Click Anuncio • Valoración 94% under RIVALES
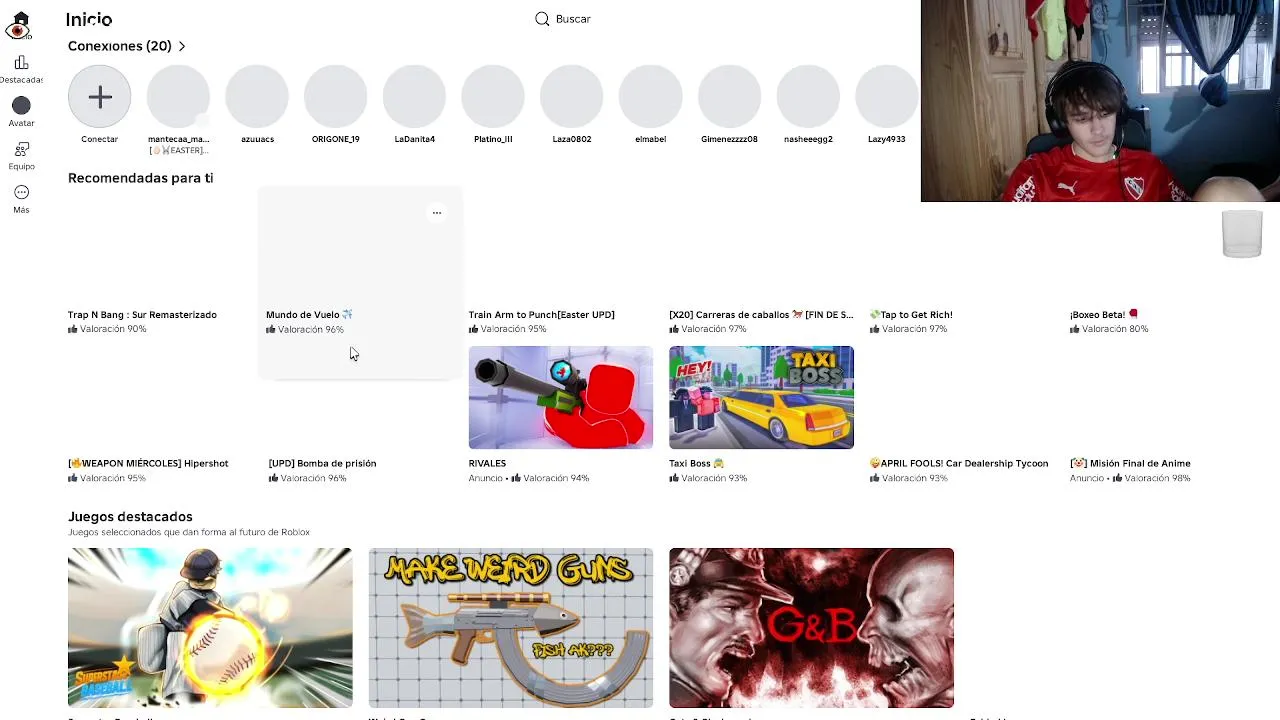Viewport: 1280px width, 720px height. pyautogui.click(x=529, y=478)
